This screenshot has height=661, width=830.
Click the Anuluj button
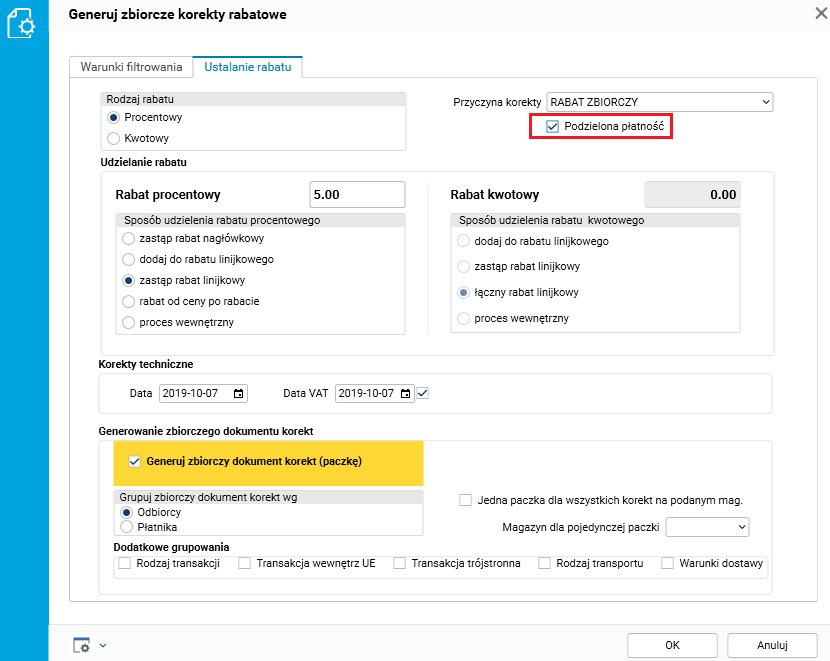pyautogui.click(x=772, y=645)
